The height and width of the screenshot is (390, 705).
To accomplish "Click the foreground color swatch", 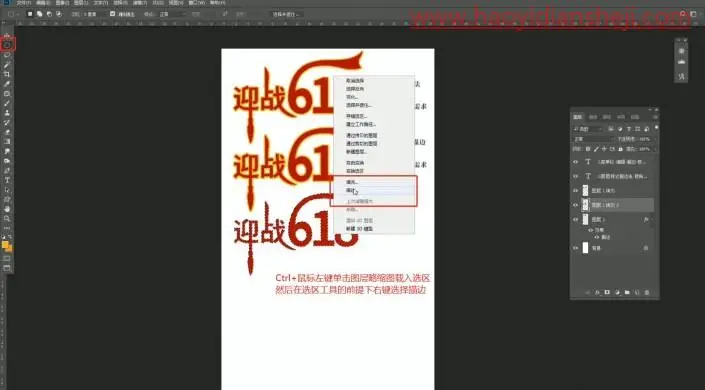I will 5,245.
